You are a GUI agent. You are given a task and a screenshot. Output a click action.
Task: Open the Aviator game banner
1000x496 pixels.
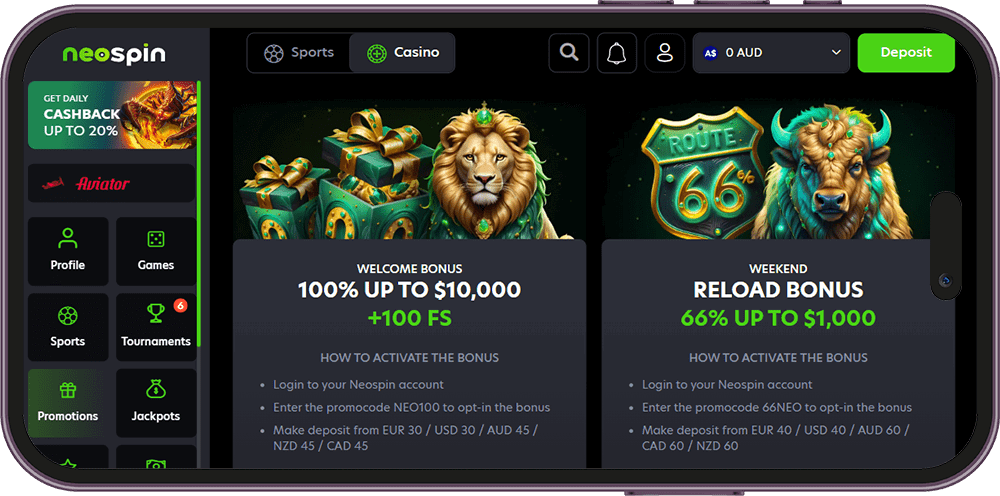pyautogui.click(x=112, y=183)
